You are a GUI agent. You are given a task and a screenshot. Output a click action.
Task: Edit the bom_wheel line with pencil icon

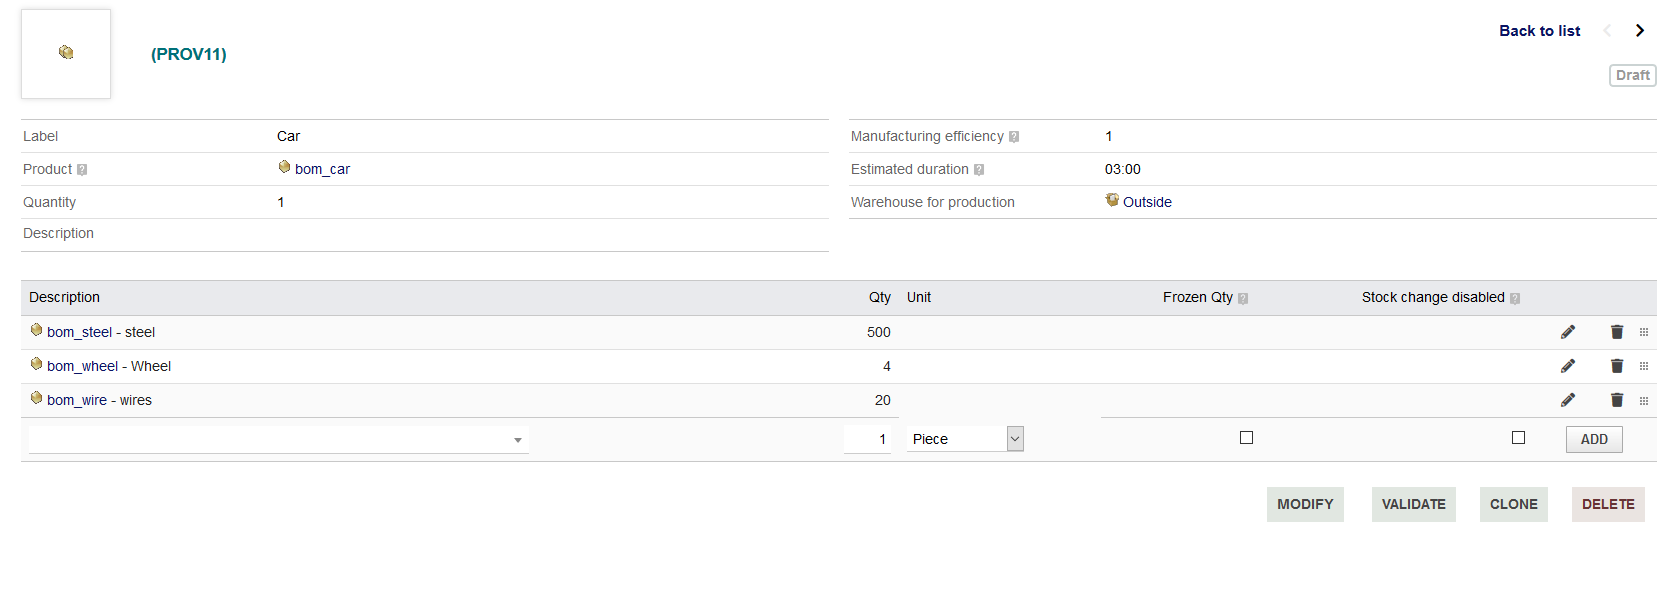(1568, 366)
